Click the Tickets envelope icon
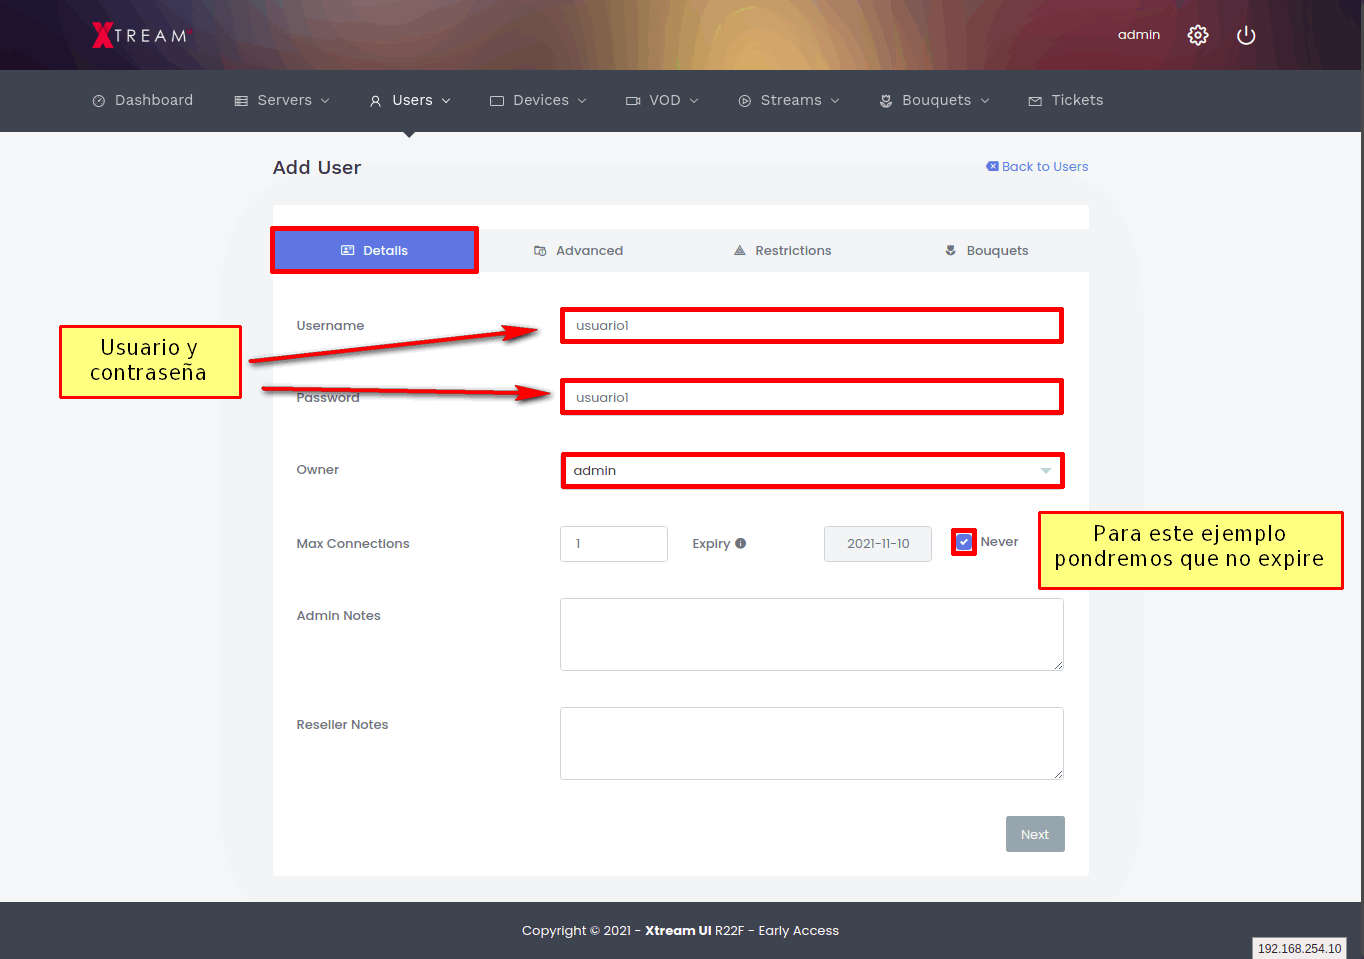 (1035, 101)
